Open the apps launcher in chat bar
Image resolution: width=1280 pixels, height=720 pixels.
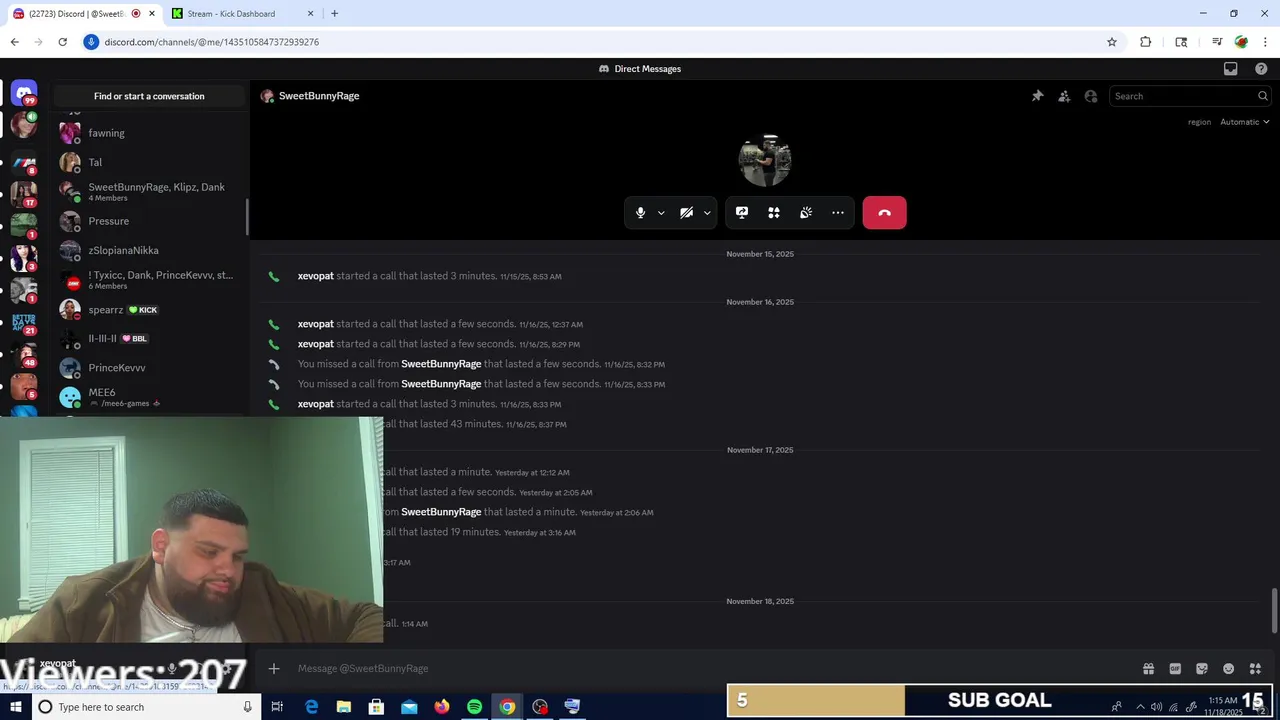[x=1255, y=669]
